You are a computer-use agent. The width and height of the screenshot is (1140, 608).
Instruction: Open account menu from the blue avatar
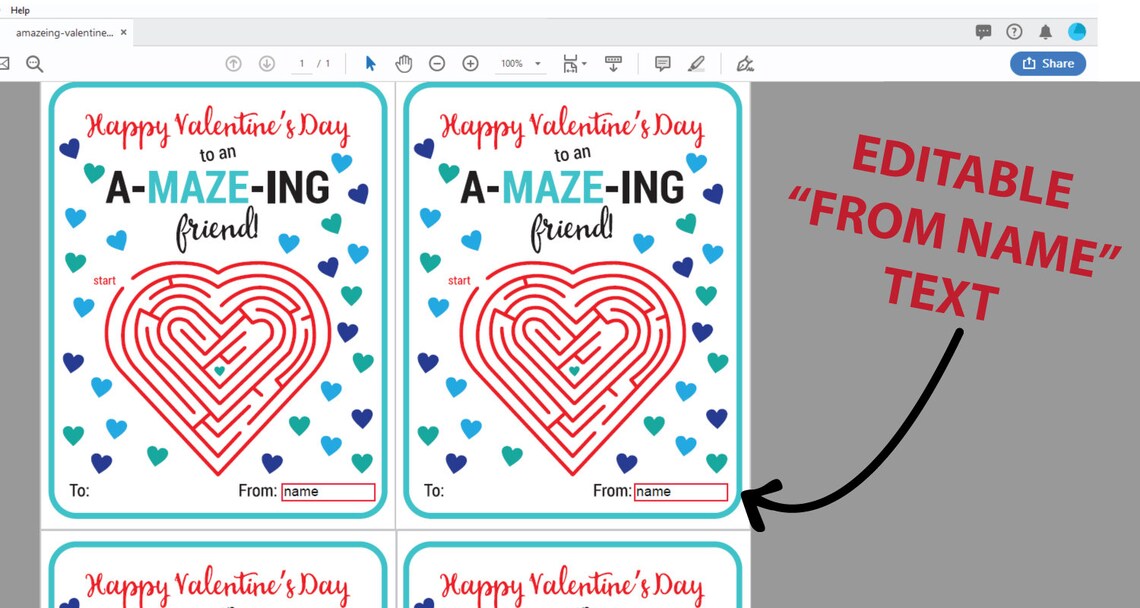click(x=1077, y=31)
